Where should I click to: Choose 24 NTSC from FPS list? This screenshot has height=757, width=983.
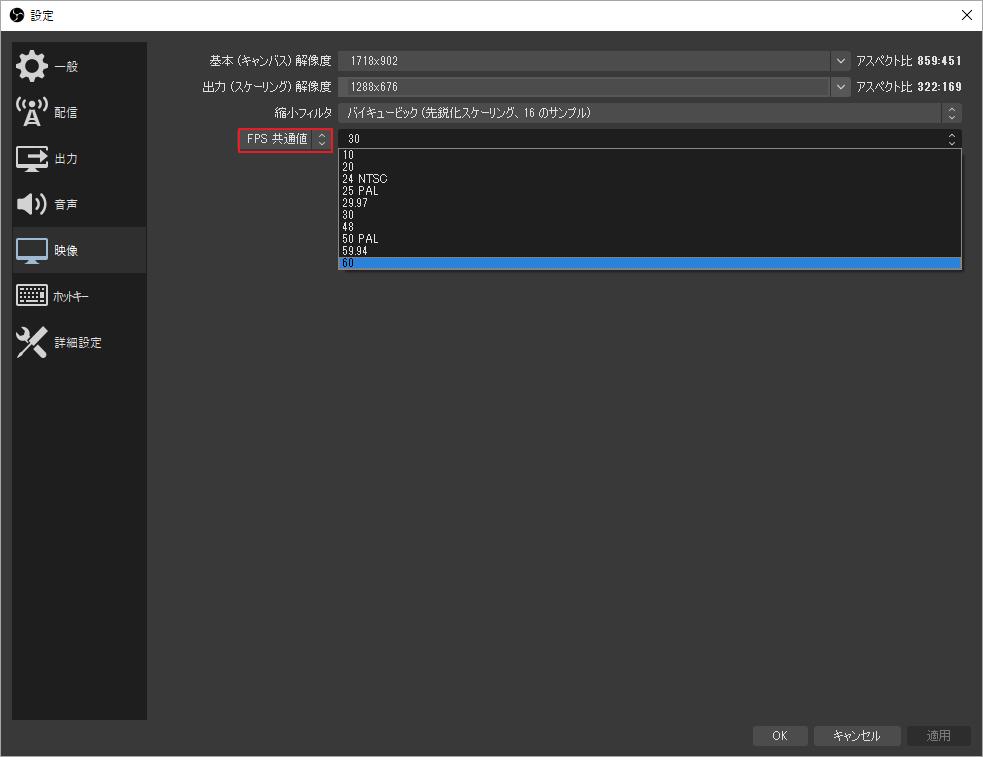(649, 179)
